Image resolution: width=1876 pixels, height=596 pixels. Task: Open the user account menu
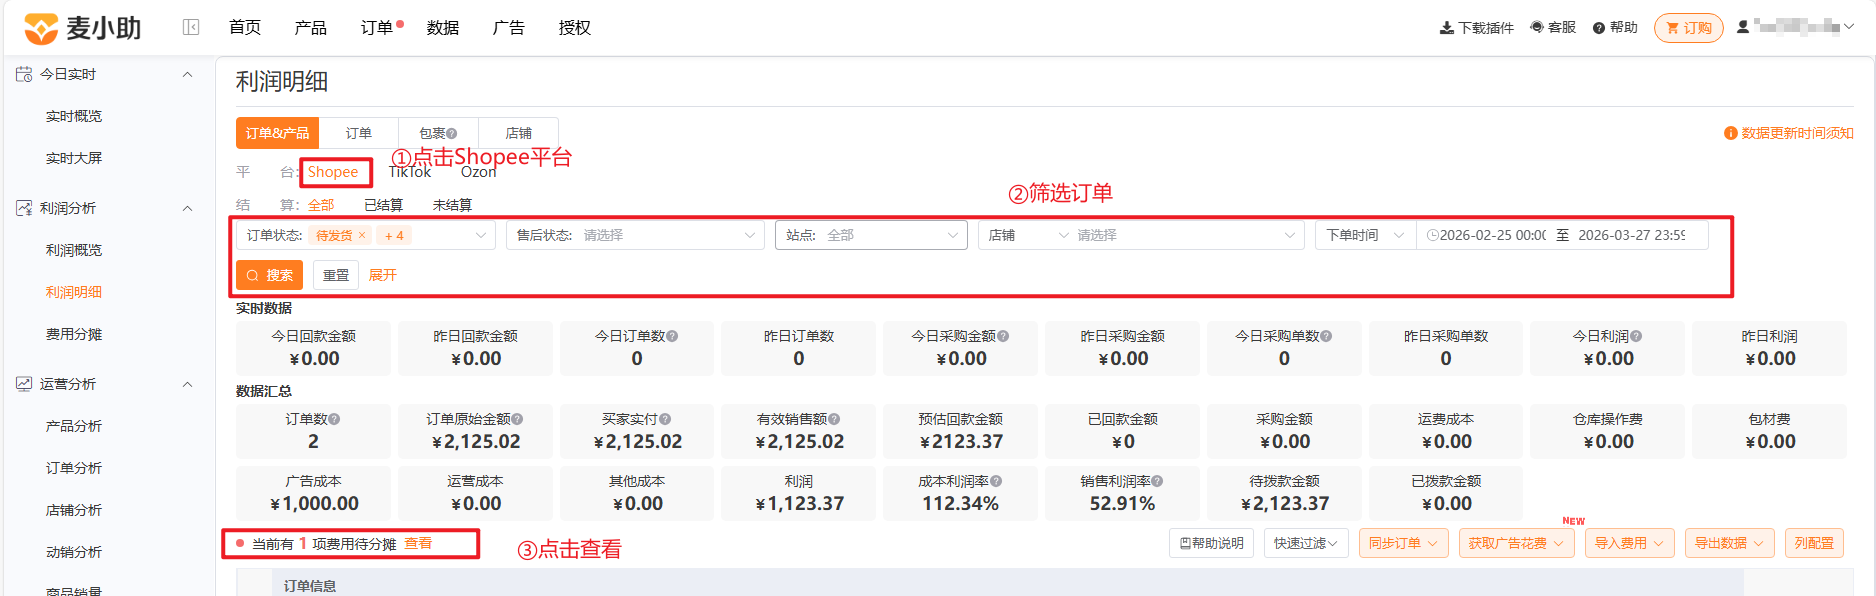coord(1795,28)
